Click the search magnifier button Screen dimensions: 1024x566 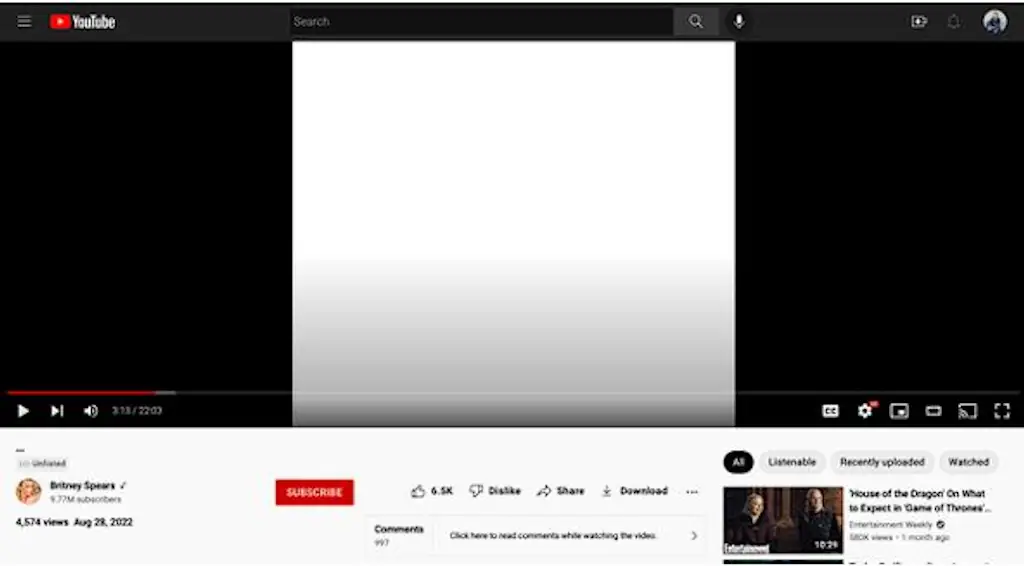click(696, 21)
